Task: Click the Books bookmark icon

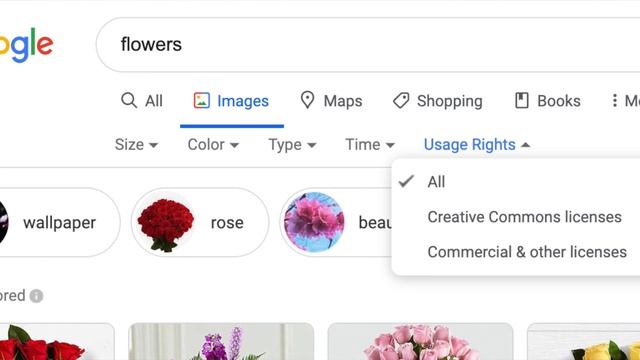Action: pos(522,100)
